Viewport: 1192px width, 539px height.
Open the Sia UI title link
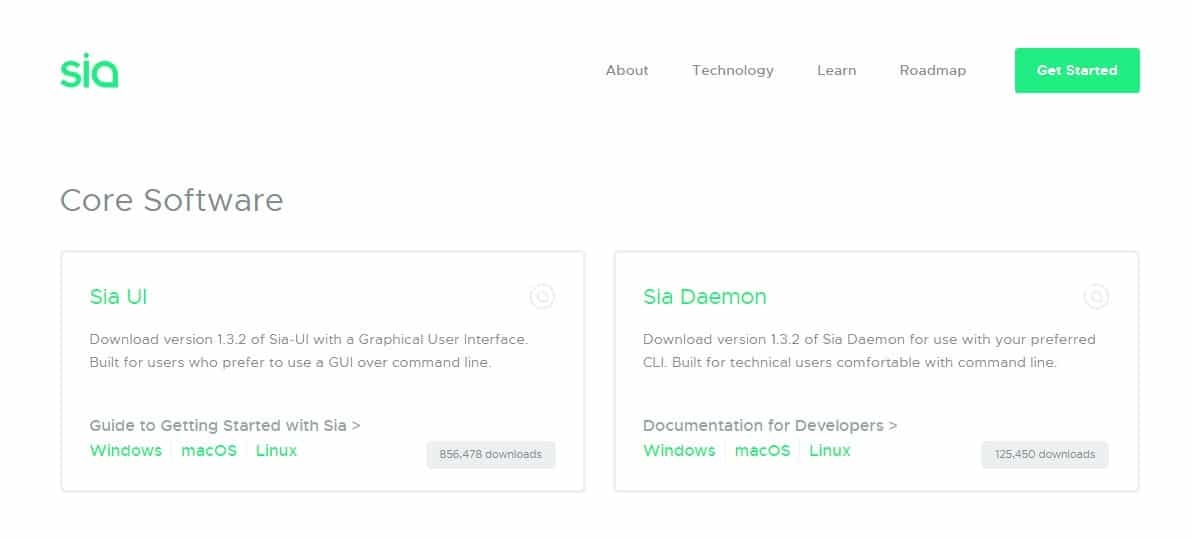[x=118, y=296]
